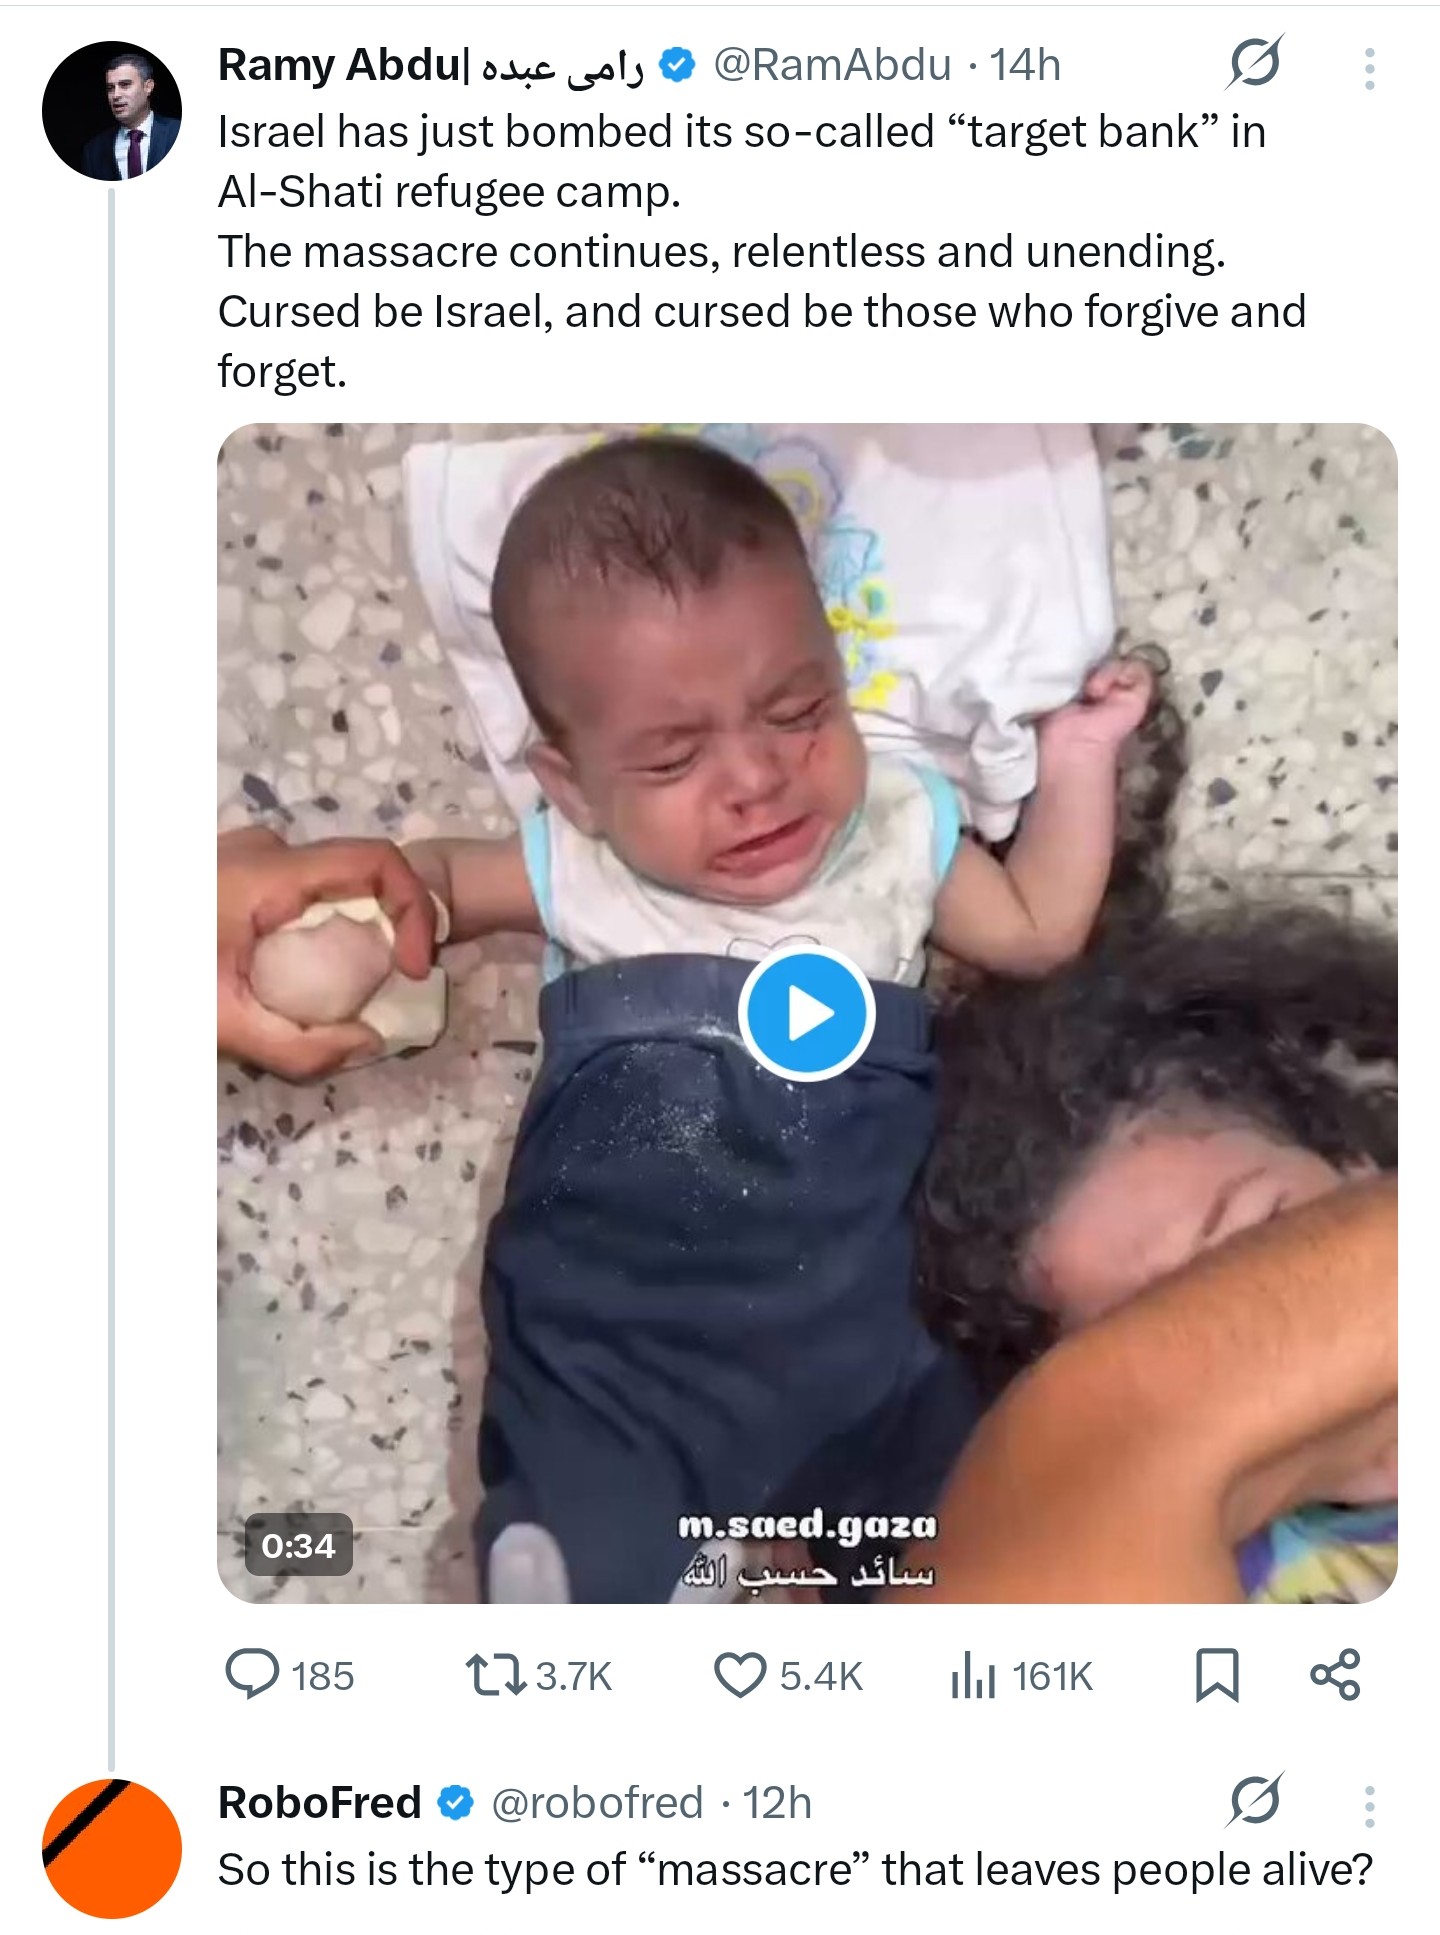The width and height of the screenshot is (1440, 1935).
Task: Open the @RamAbdu handle link
Action: (x=832, y=66)
